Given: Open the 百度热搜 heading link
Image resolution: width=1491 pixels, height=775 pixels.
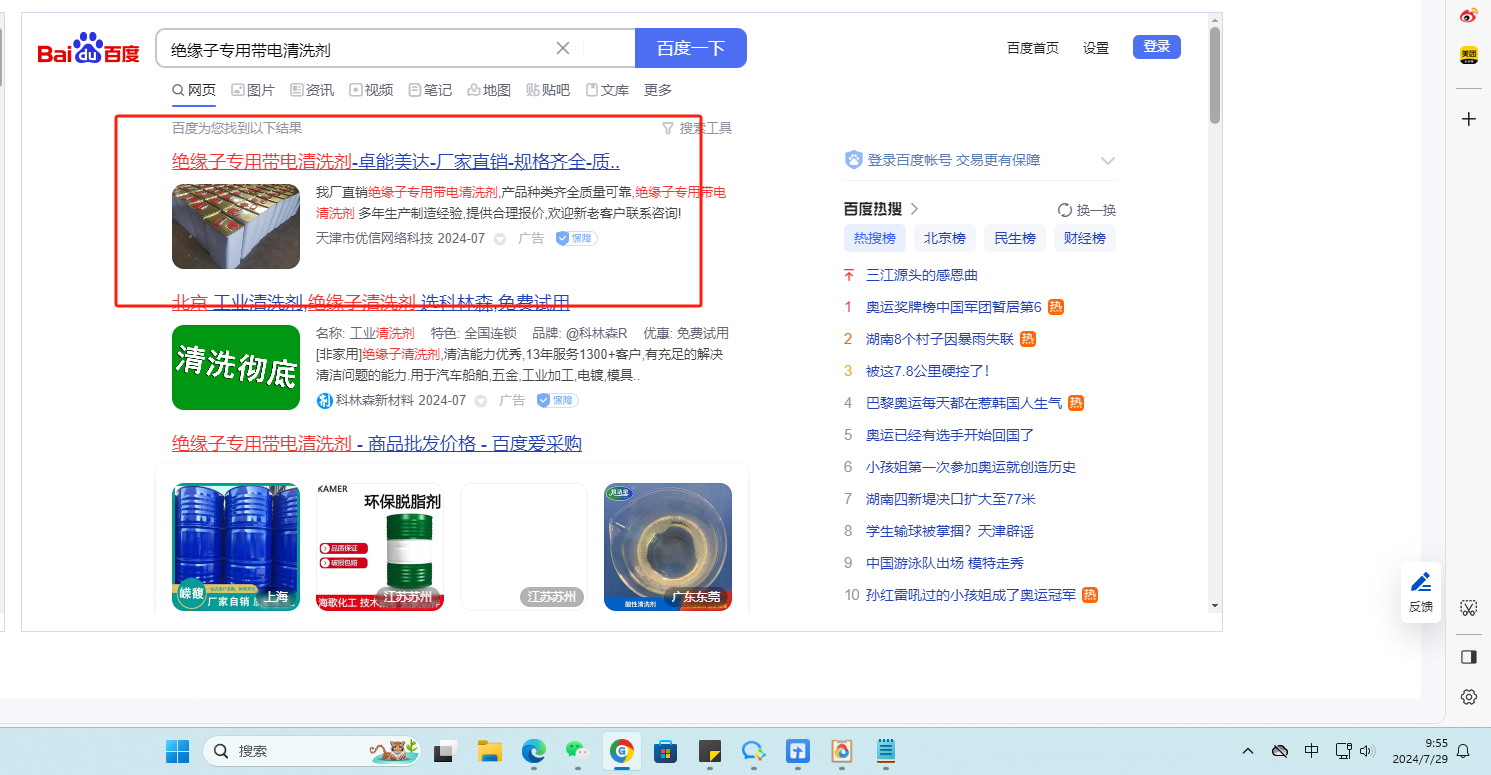Looking at the screenshot, I should 881,209.
